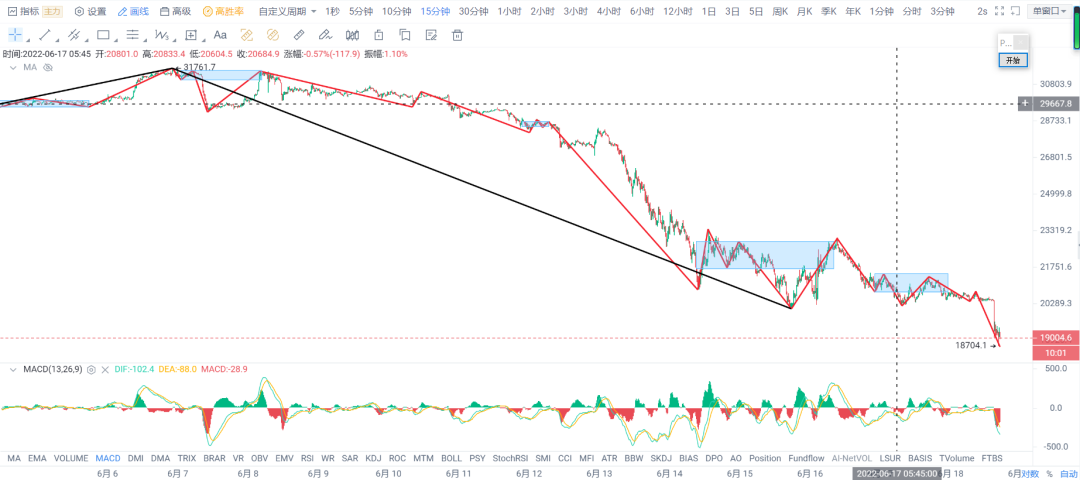Select the crosshair cursor tool
The height and width of the screenshot is (480, 1080).
pos(14,34)
